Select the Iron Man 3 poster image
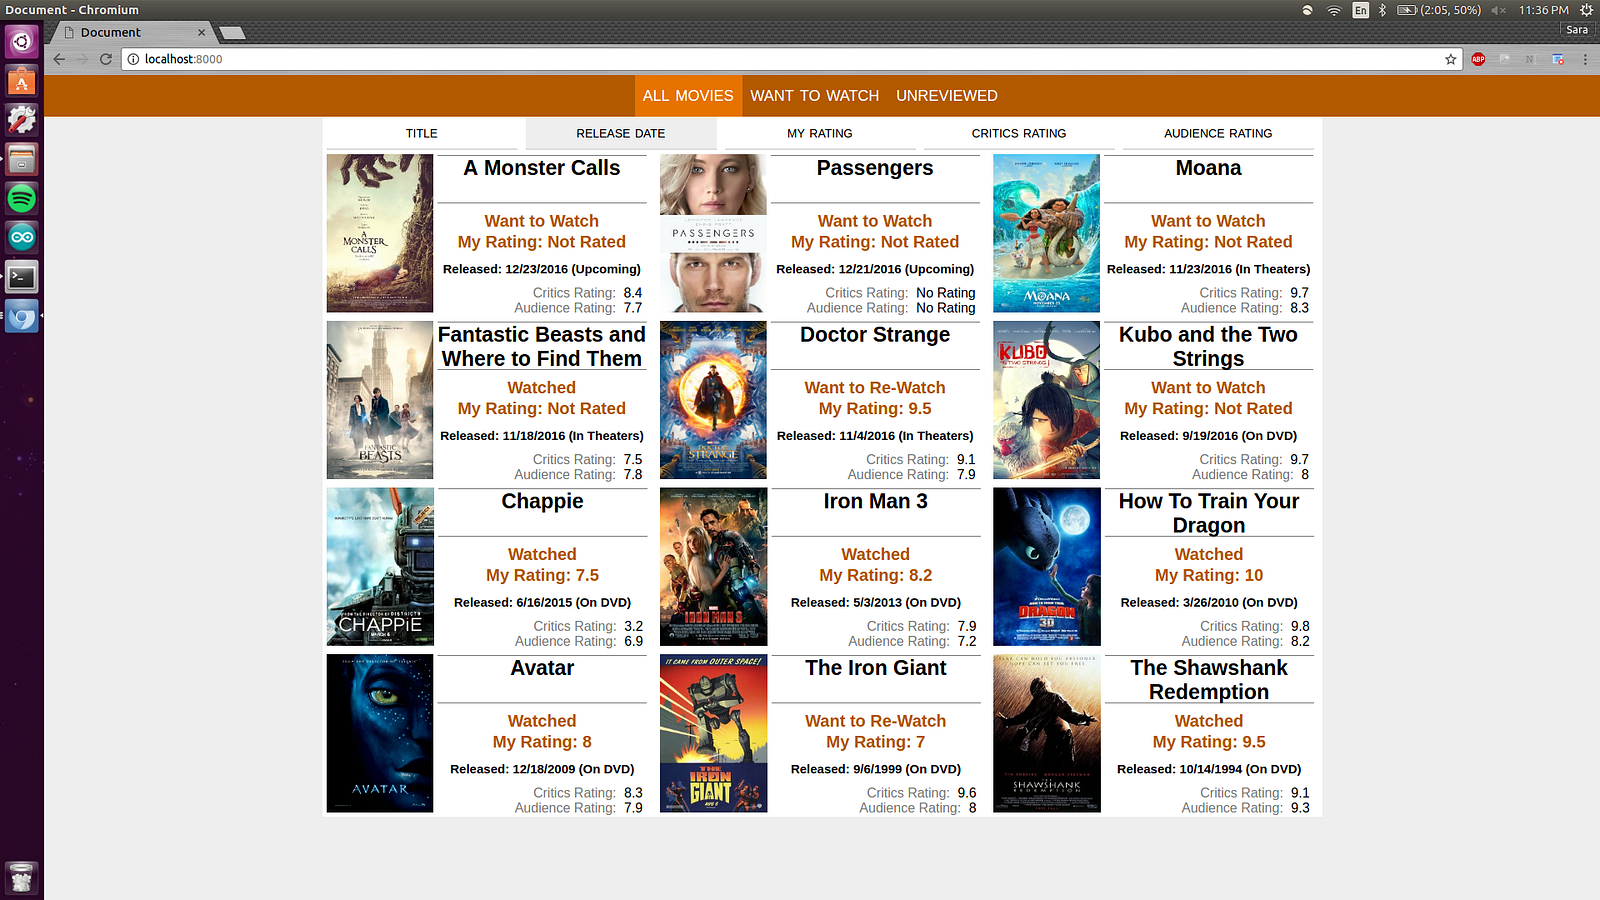 [x=713, y=567]
